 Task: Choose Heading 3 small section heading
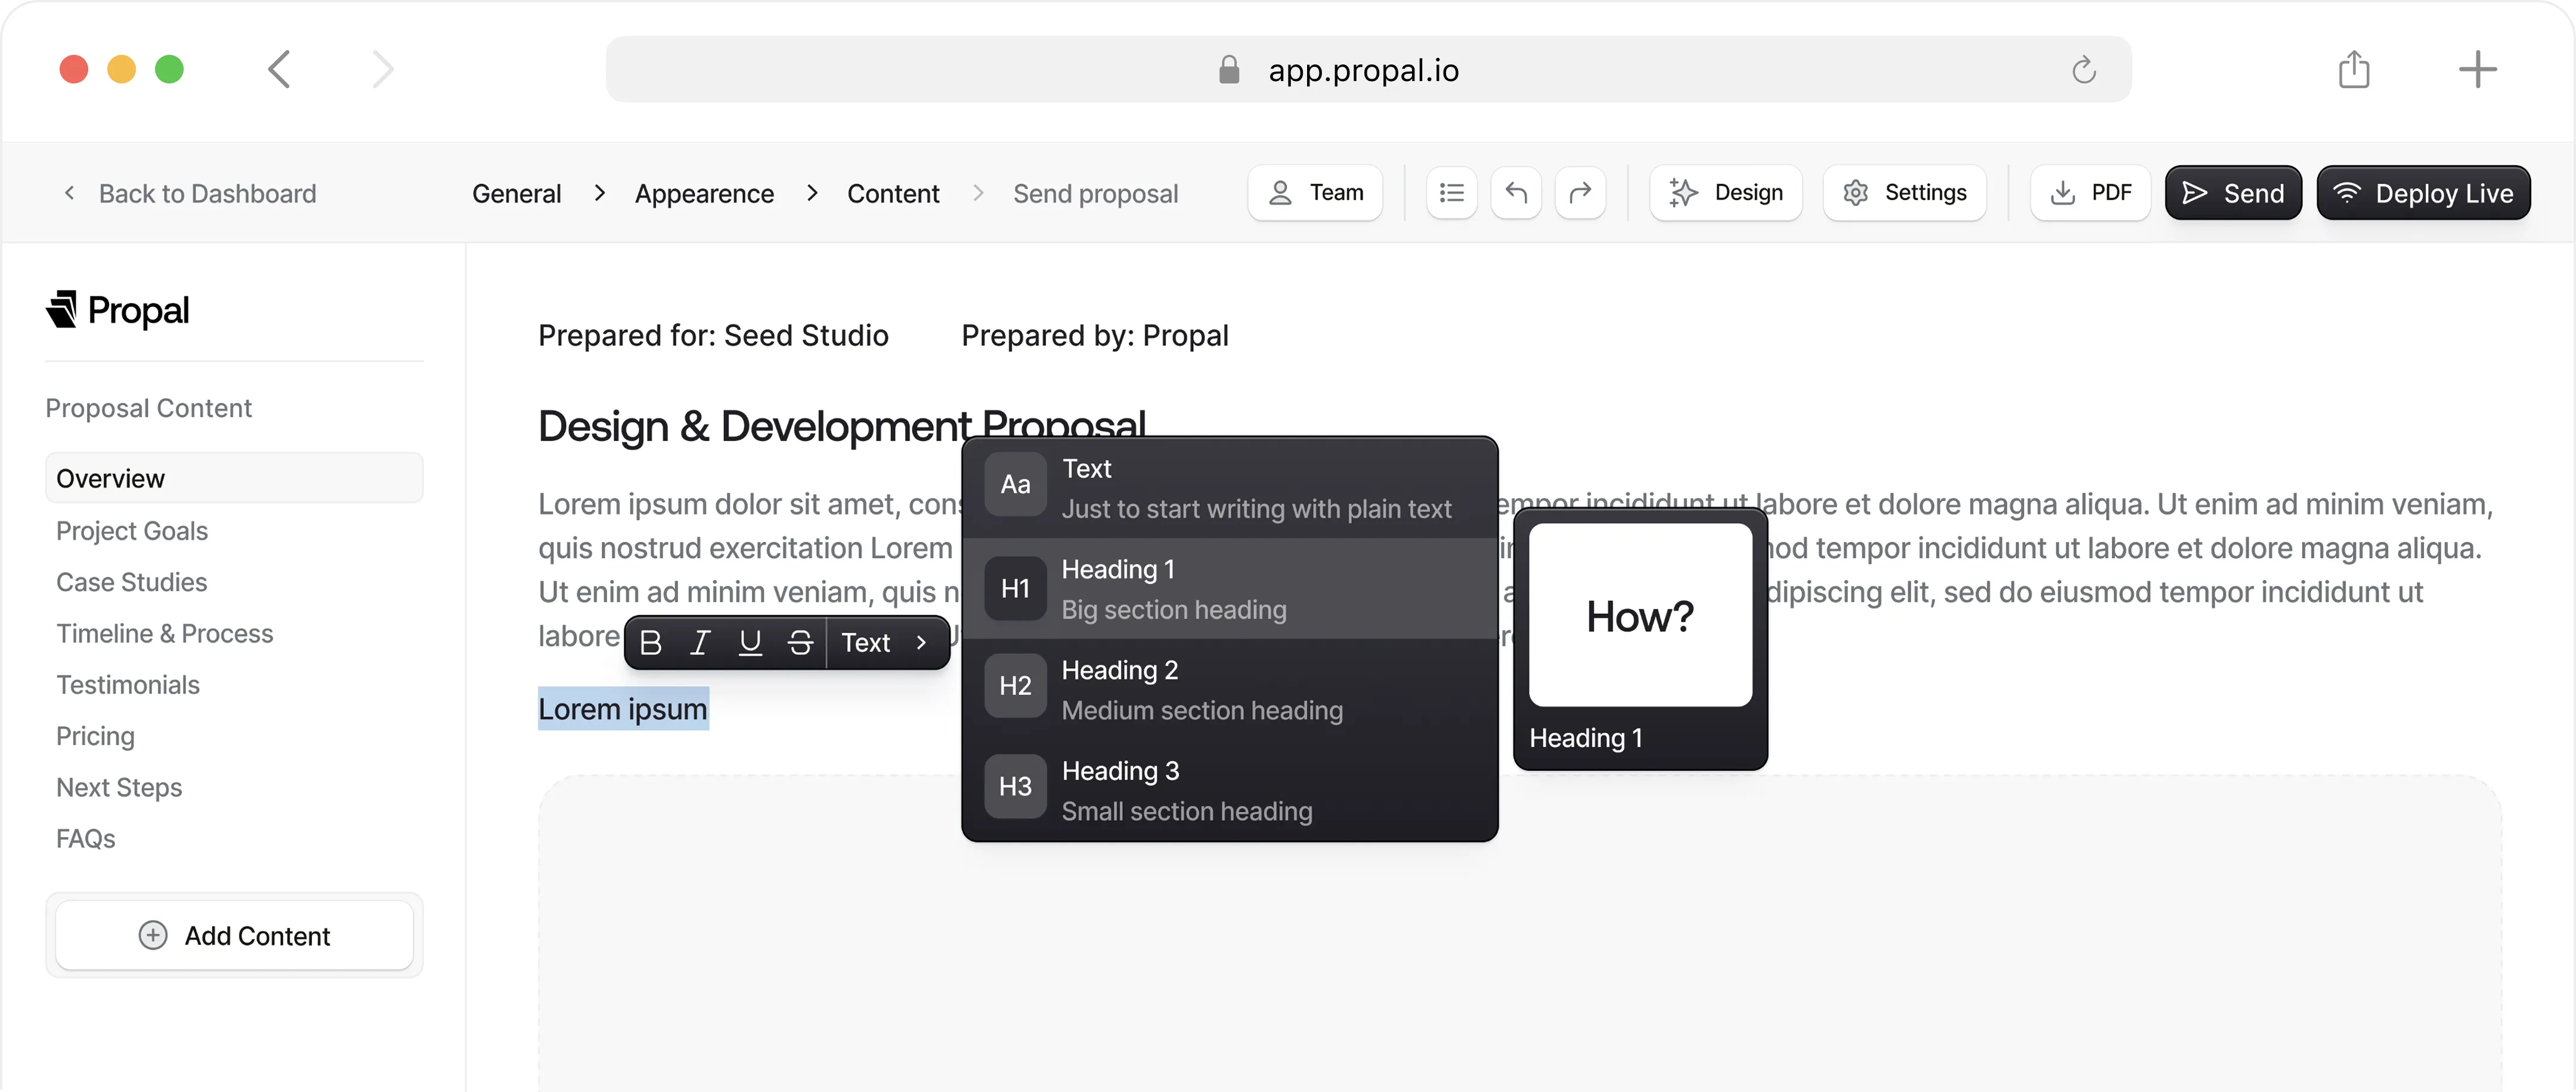1228,790
